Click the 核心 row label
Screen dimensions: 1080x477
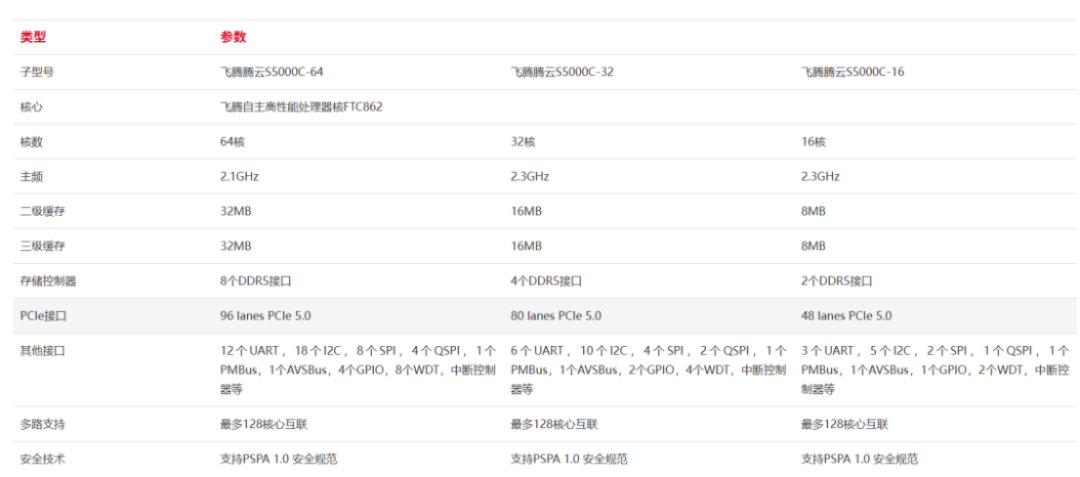(32, 107)
